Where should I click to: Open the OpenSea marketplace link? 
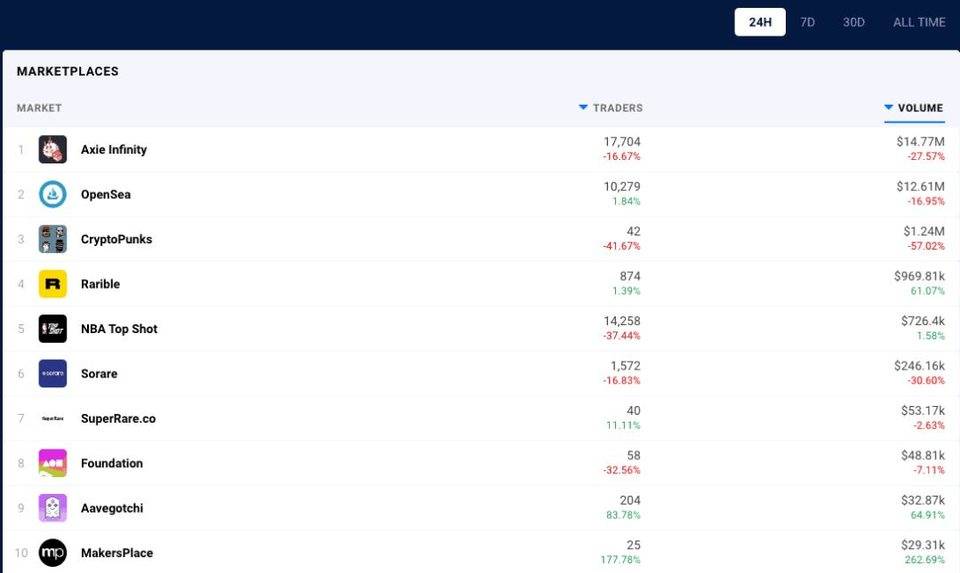tap(106, 194)
